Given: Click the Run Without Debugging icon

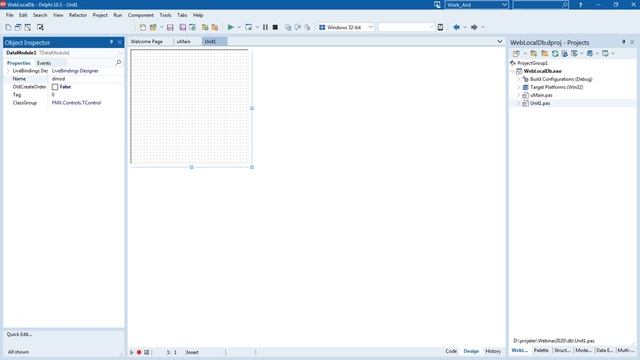Looking at the screenshot, I should pos(248,27).
